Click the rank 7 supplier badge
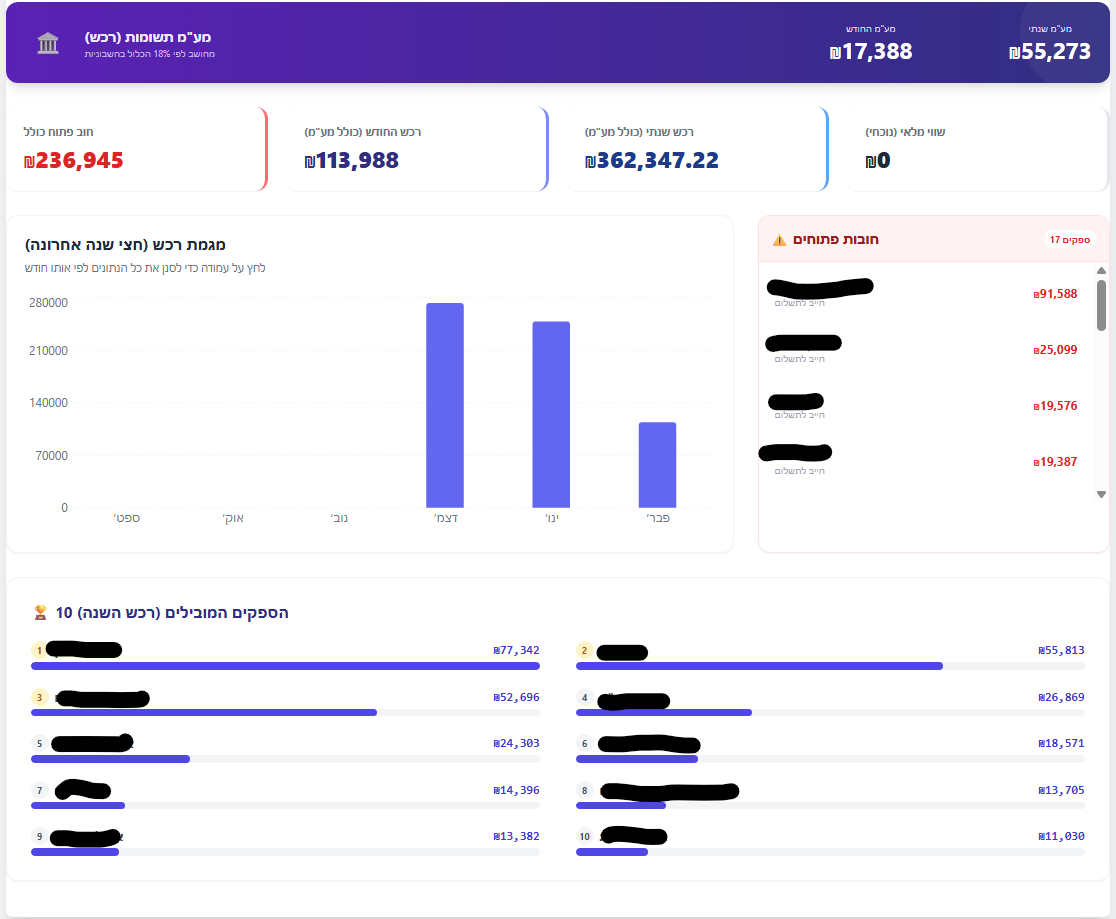This screenshot has width=1116, height=919. (39, 790)
